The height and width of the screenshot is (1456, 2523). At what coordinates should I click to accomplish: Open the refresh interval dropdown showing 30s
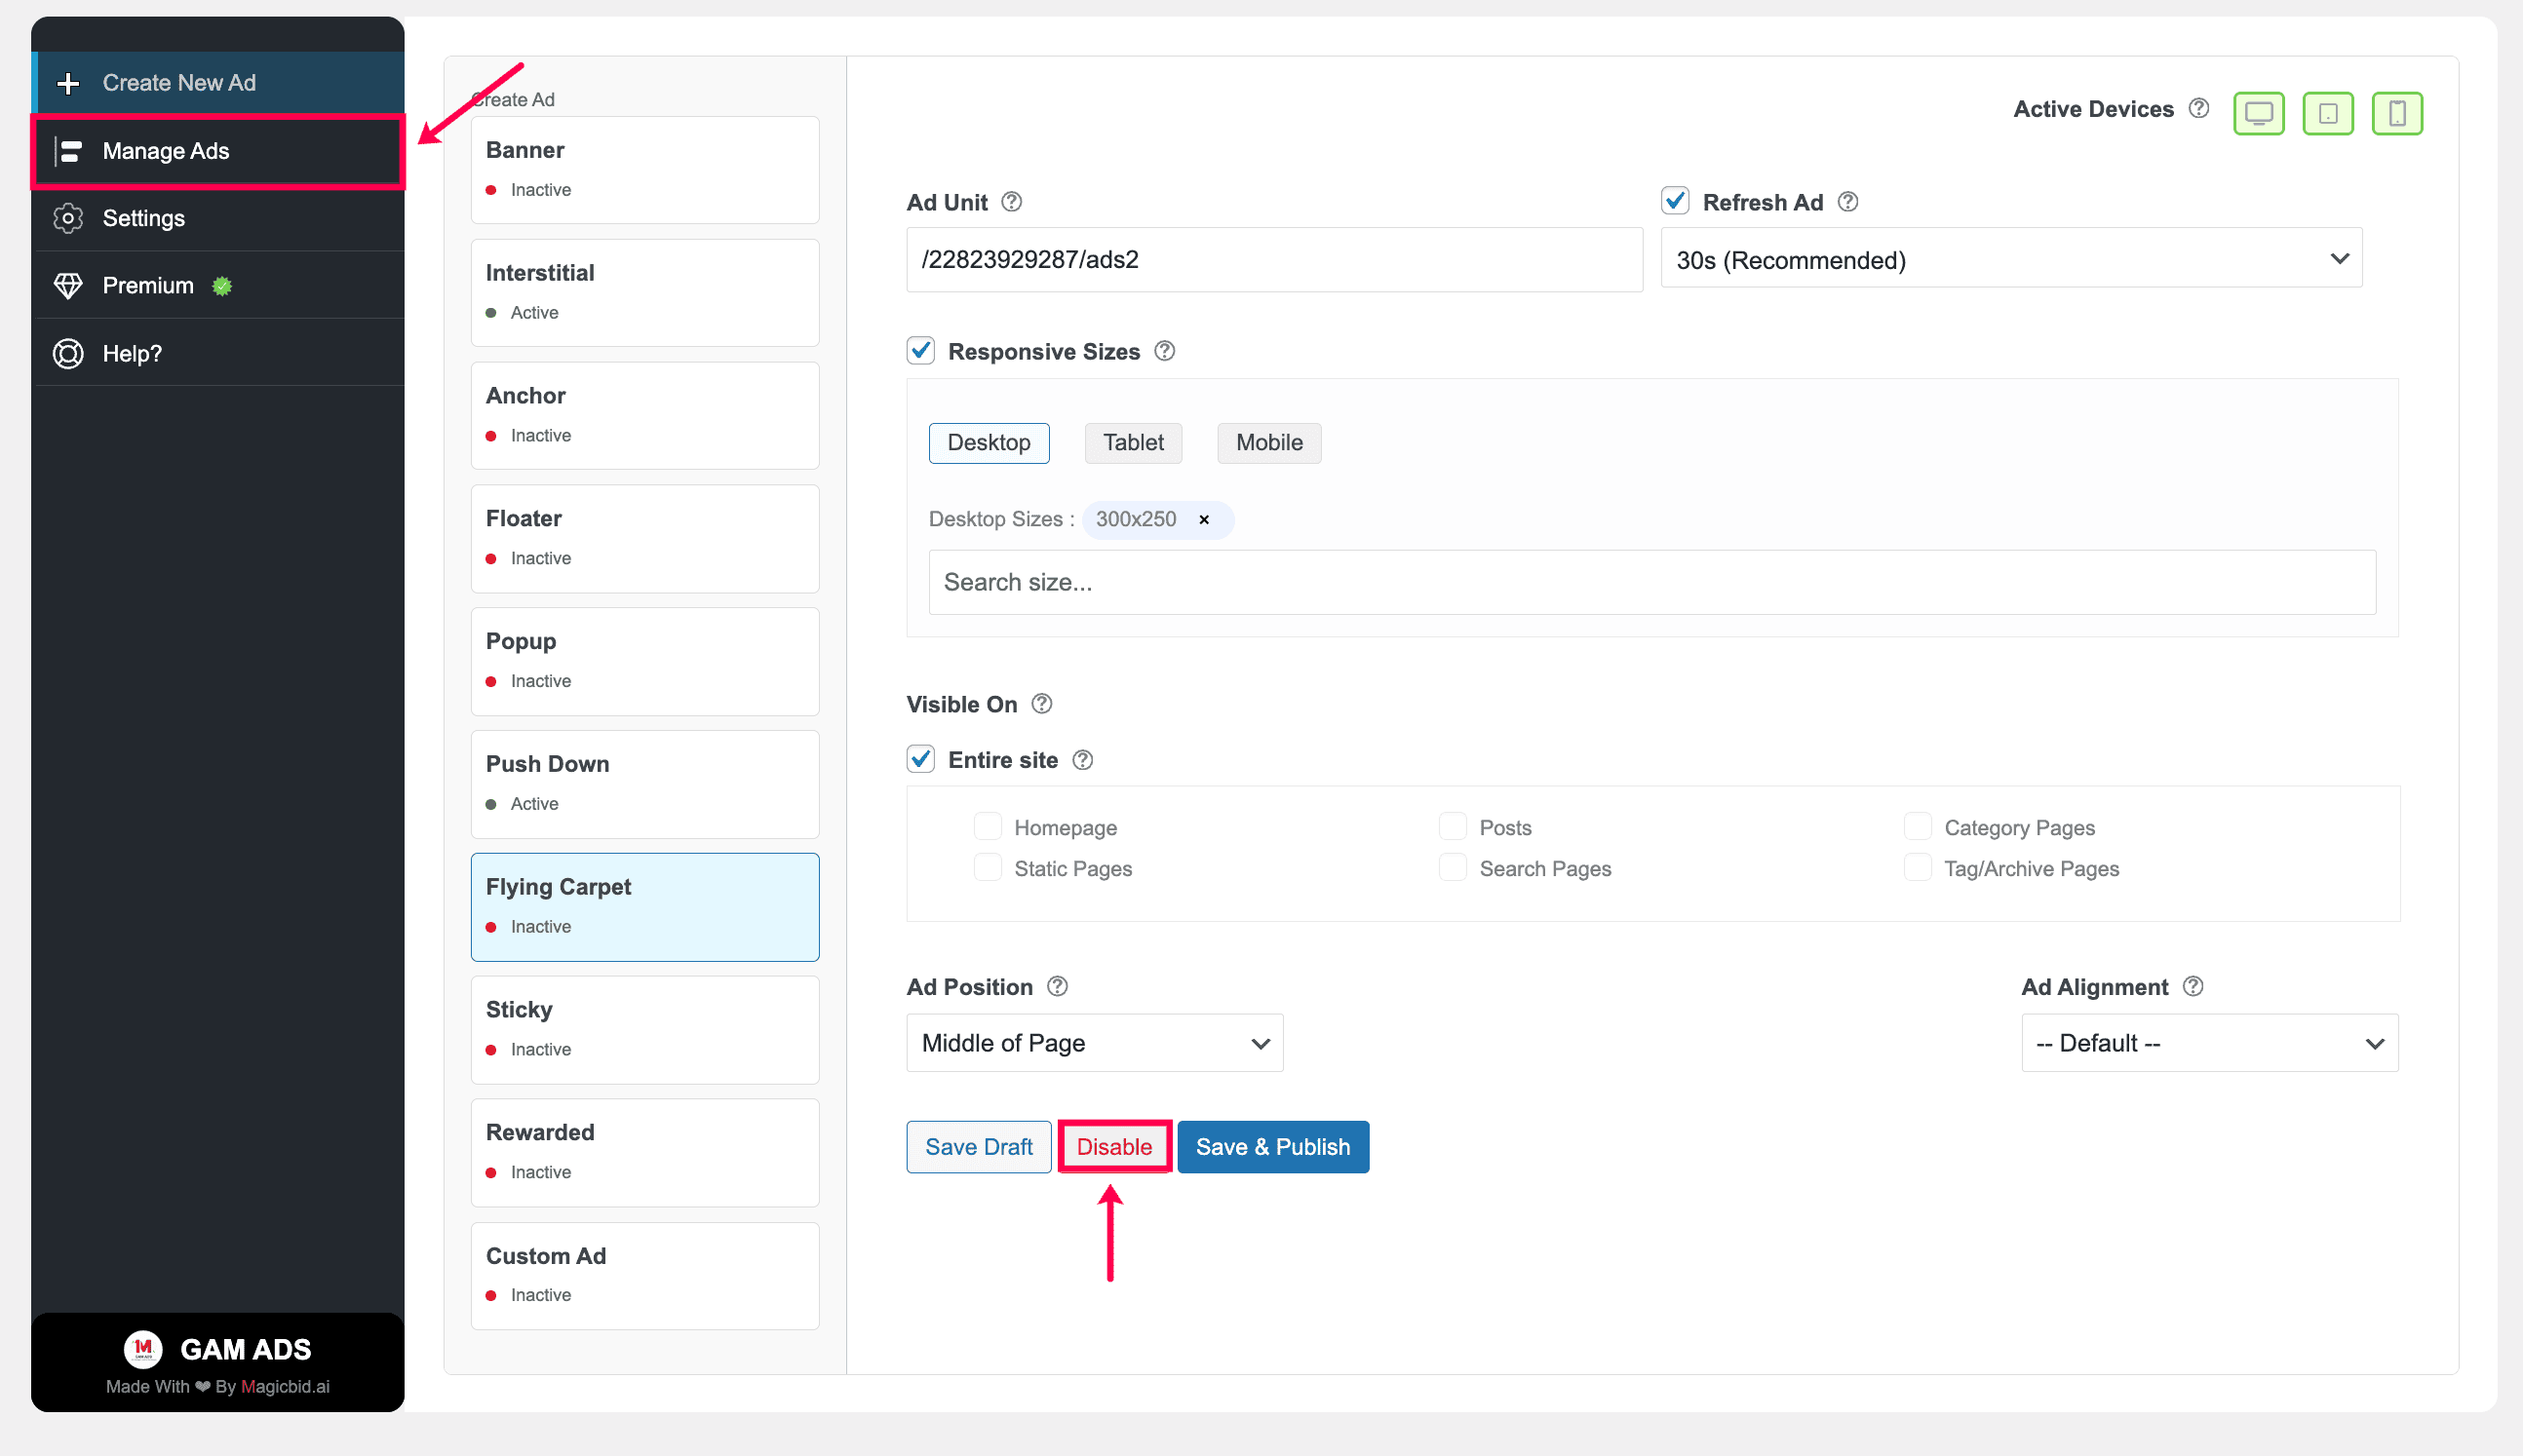point(2011,259)
